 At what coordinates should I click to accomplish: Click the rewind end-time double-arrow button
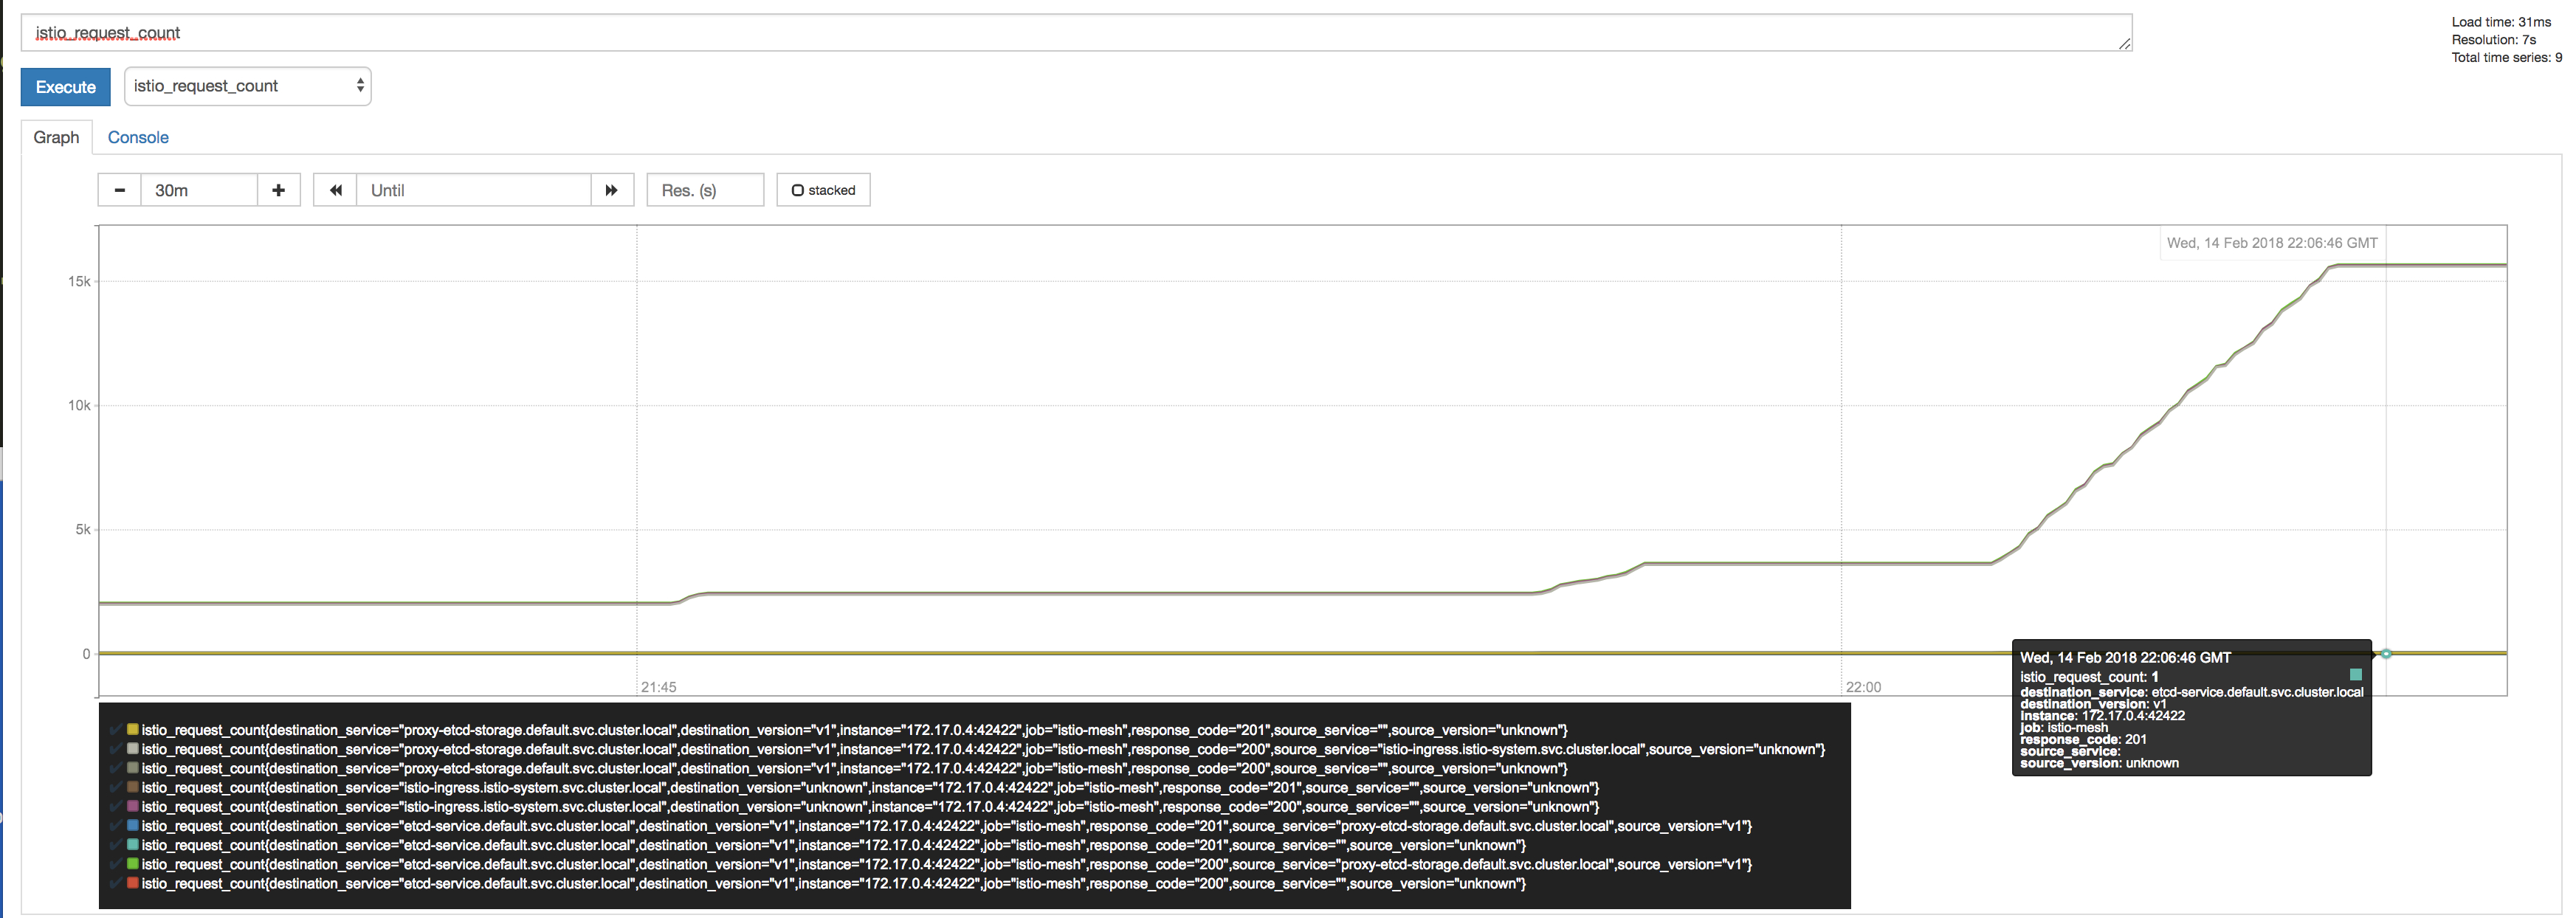click(x=335, y=190)
